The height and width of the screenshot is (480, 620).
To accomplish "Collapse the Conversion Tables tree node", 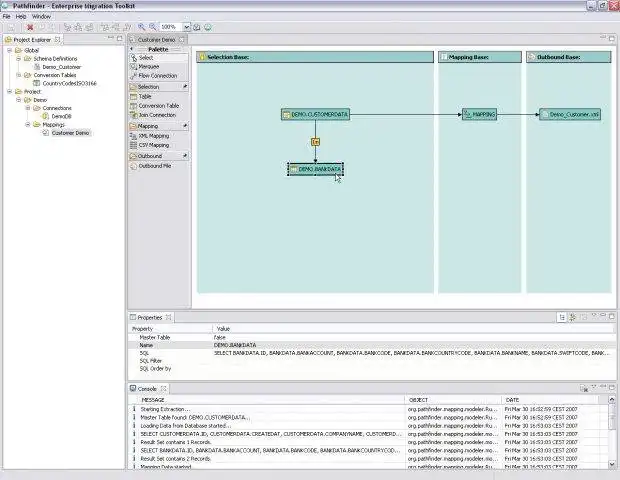I will (18, 75).
